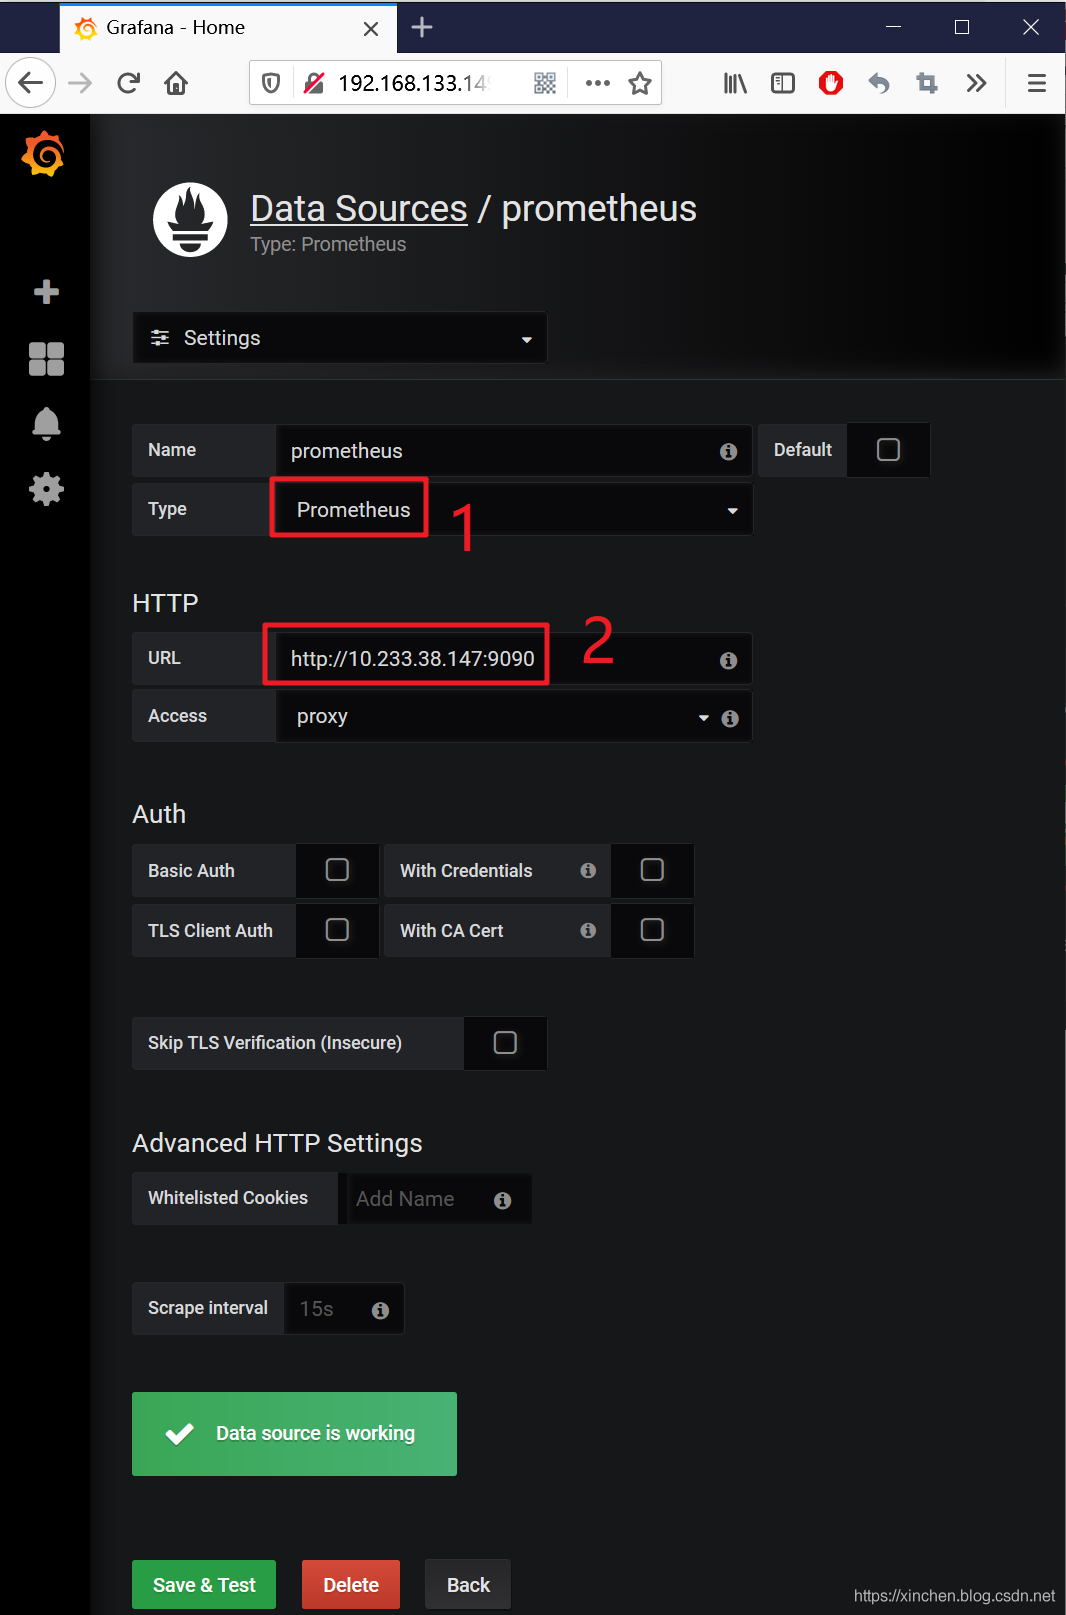Close the Grafana - Home tab
Image resolution: width=1066 pixels, height=1615 pixels.
tap(371, 29)
